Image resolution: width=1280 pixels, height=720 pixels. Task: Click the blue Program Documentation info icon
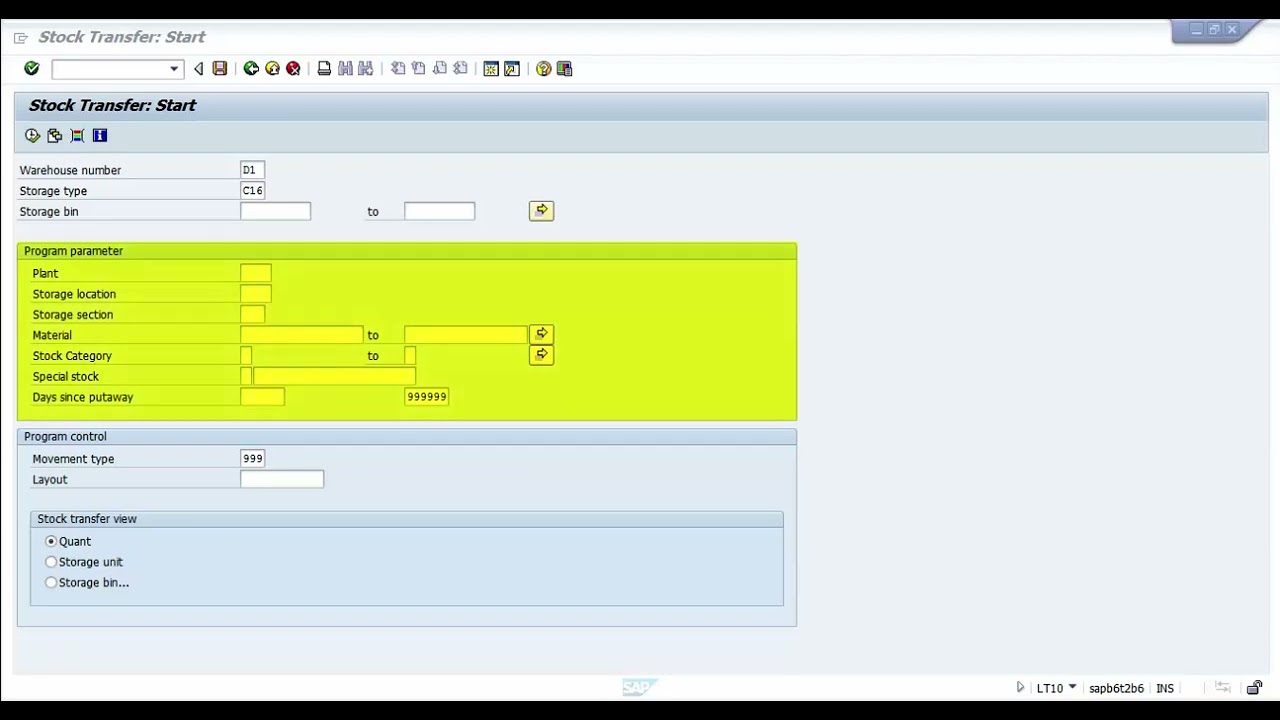tap(100, 135)
